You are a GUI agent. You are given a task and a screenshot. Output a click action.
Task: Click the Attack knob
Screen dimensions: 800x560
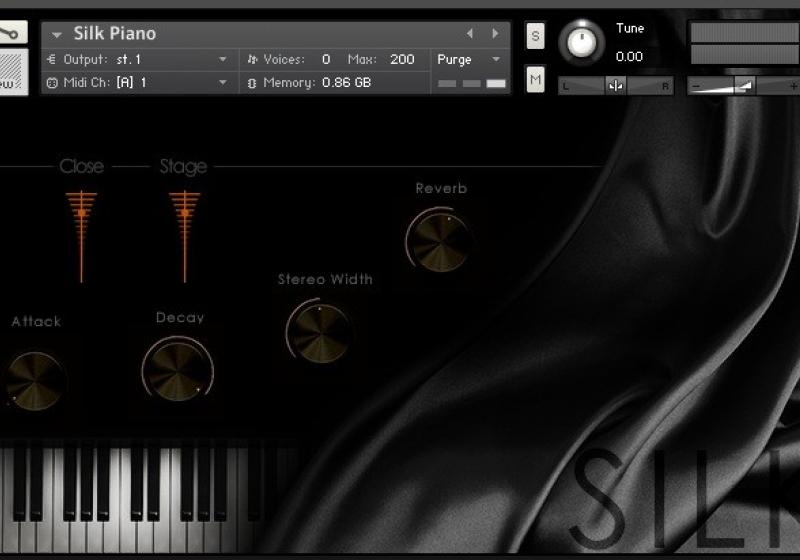(x=35, y=381)
